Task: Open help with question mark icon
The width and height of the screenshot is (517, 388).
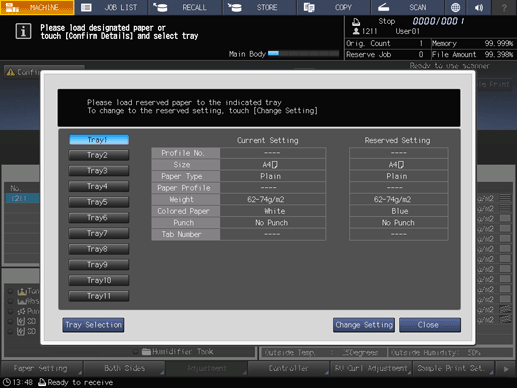Action: point(504,7)
